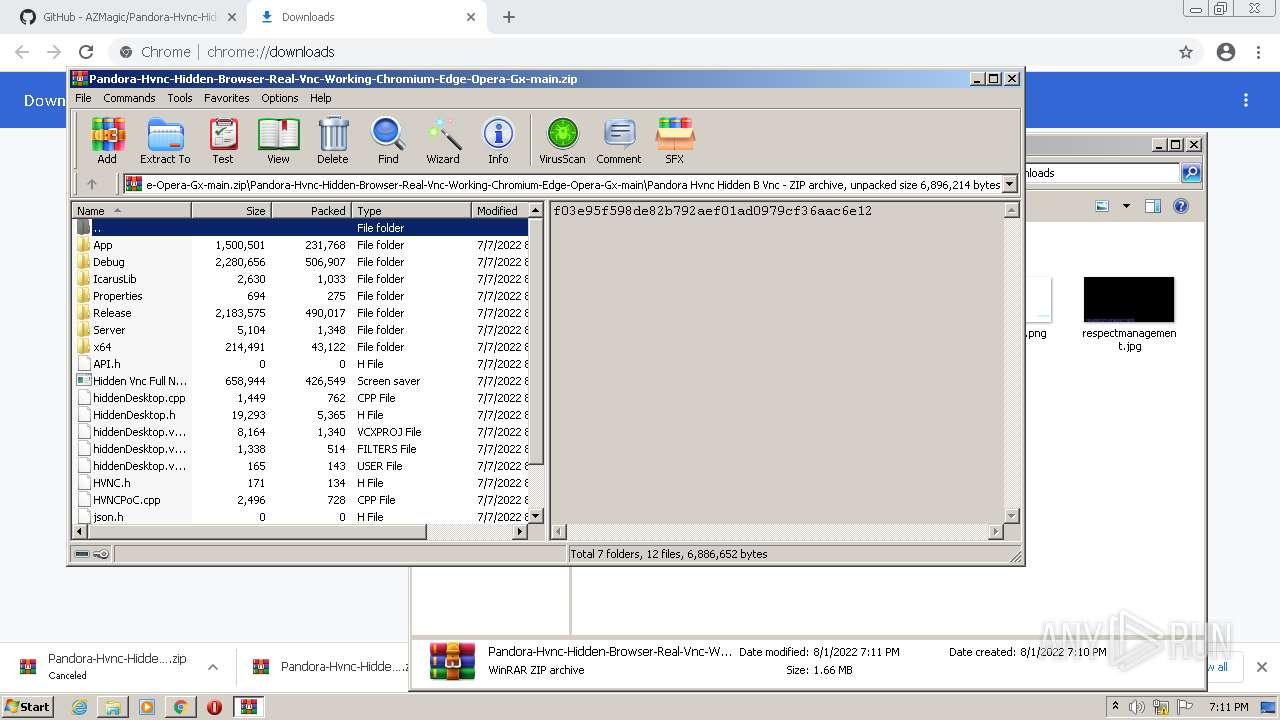Image resolution: width=1280 pixels, height=720 pixels.
Task: Run the VirusScan tool
Action: point(562,140)
